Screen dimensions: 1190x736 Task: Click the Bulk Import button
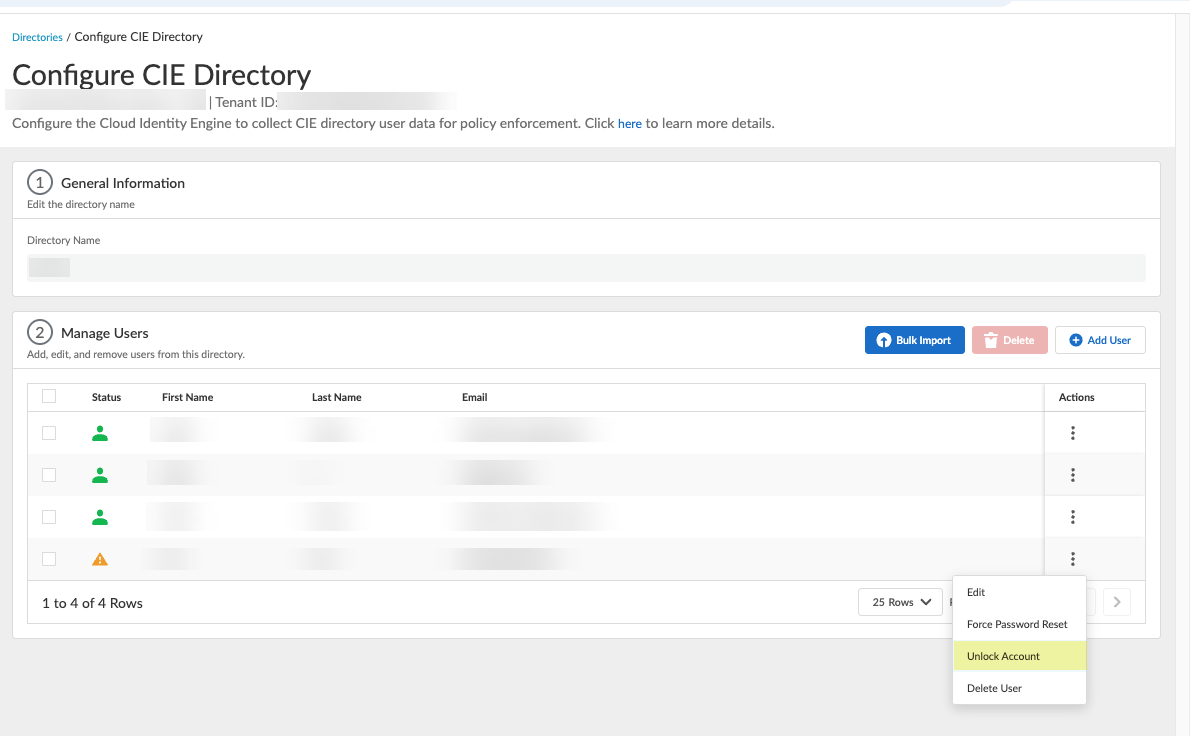[x=915, y=340]
